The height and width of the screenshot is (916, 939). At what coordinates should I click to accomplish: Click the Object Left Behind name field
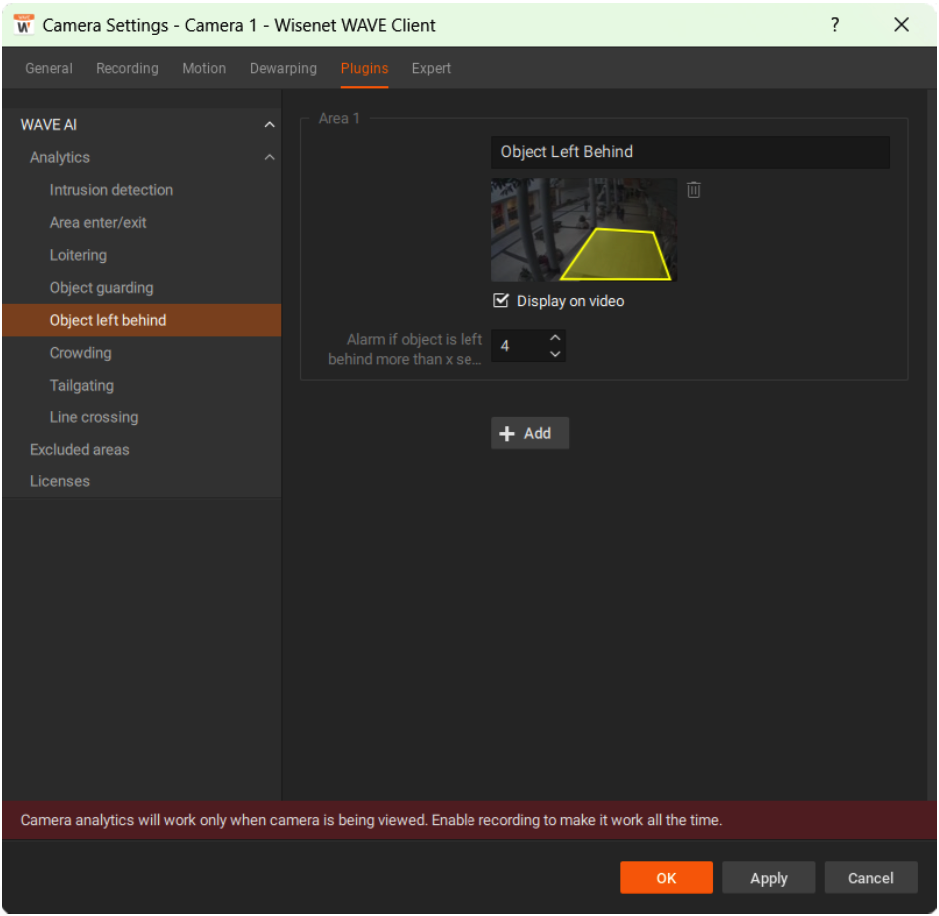coord(690,152)
